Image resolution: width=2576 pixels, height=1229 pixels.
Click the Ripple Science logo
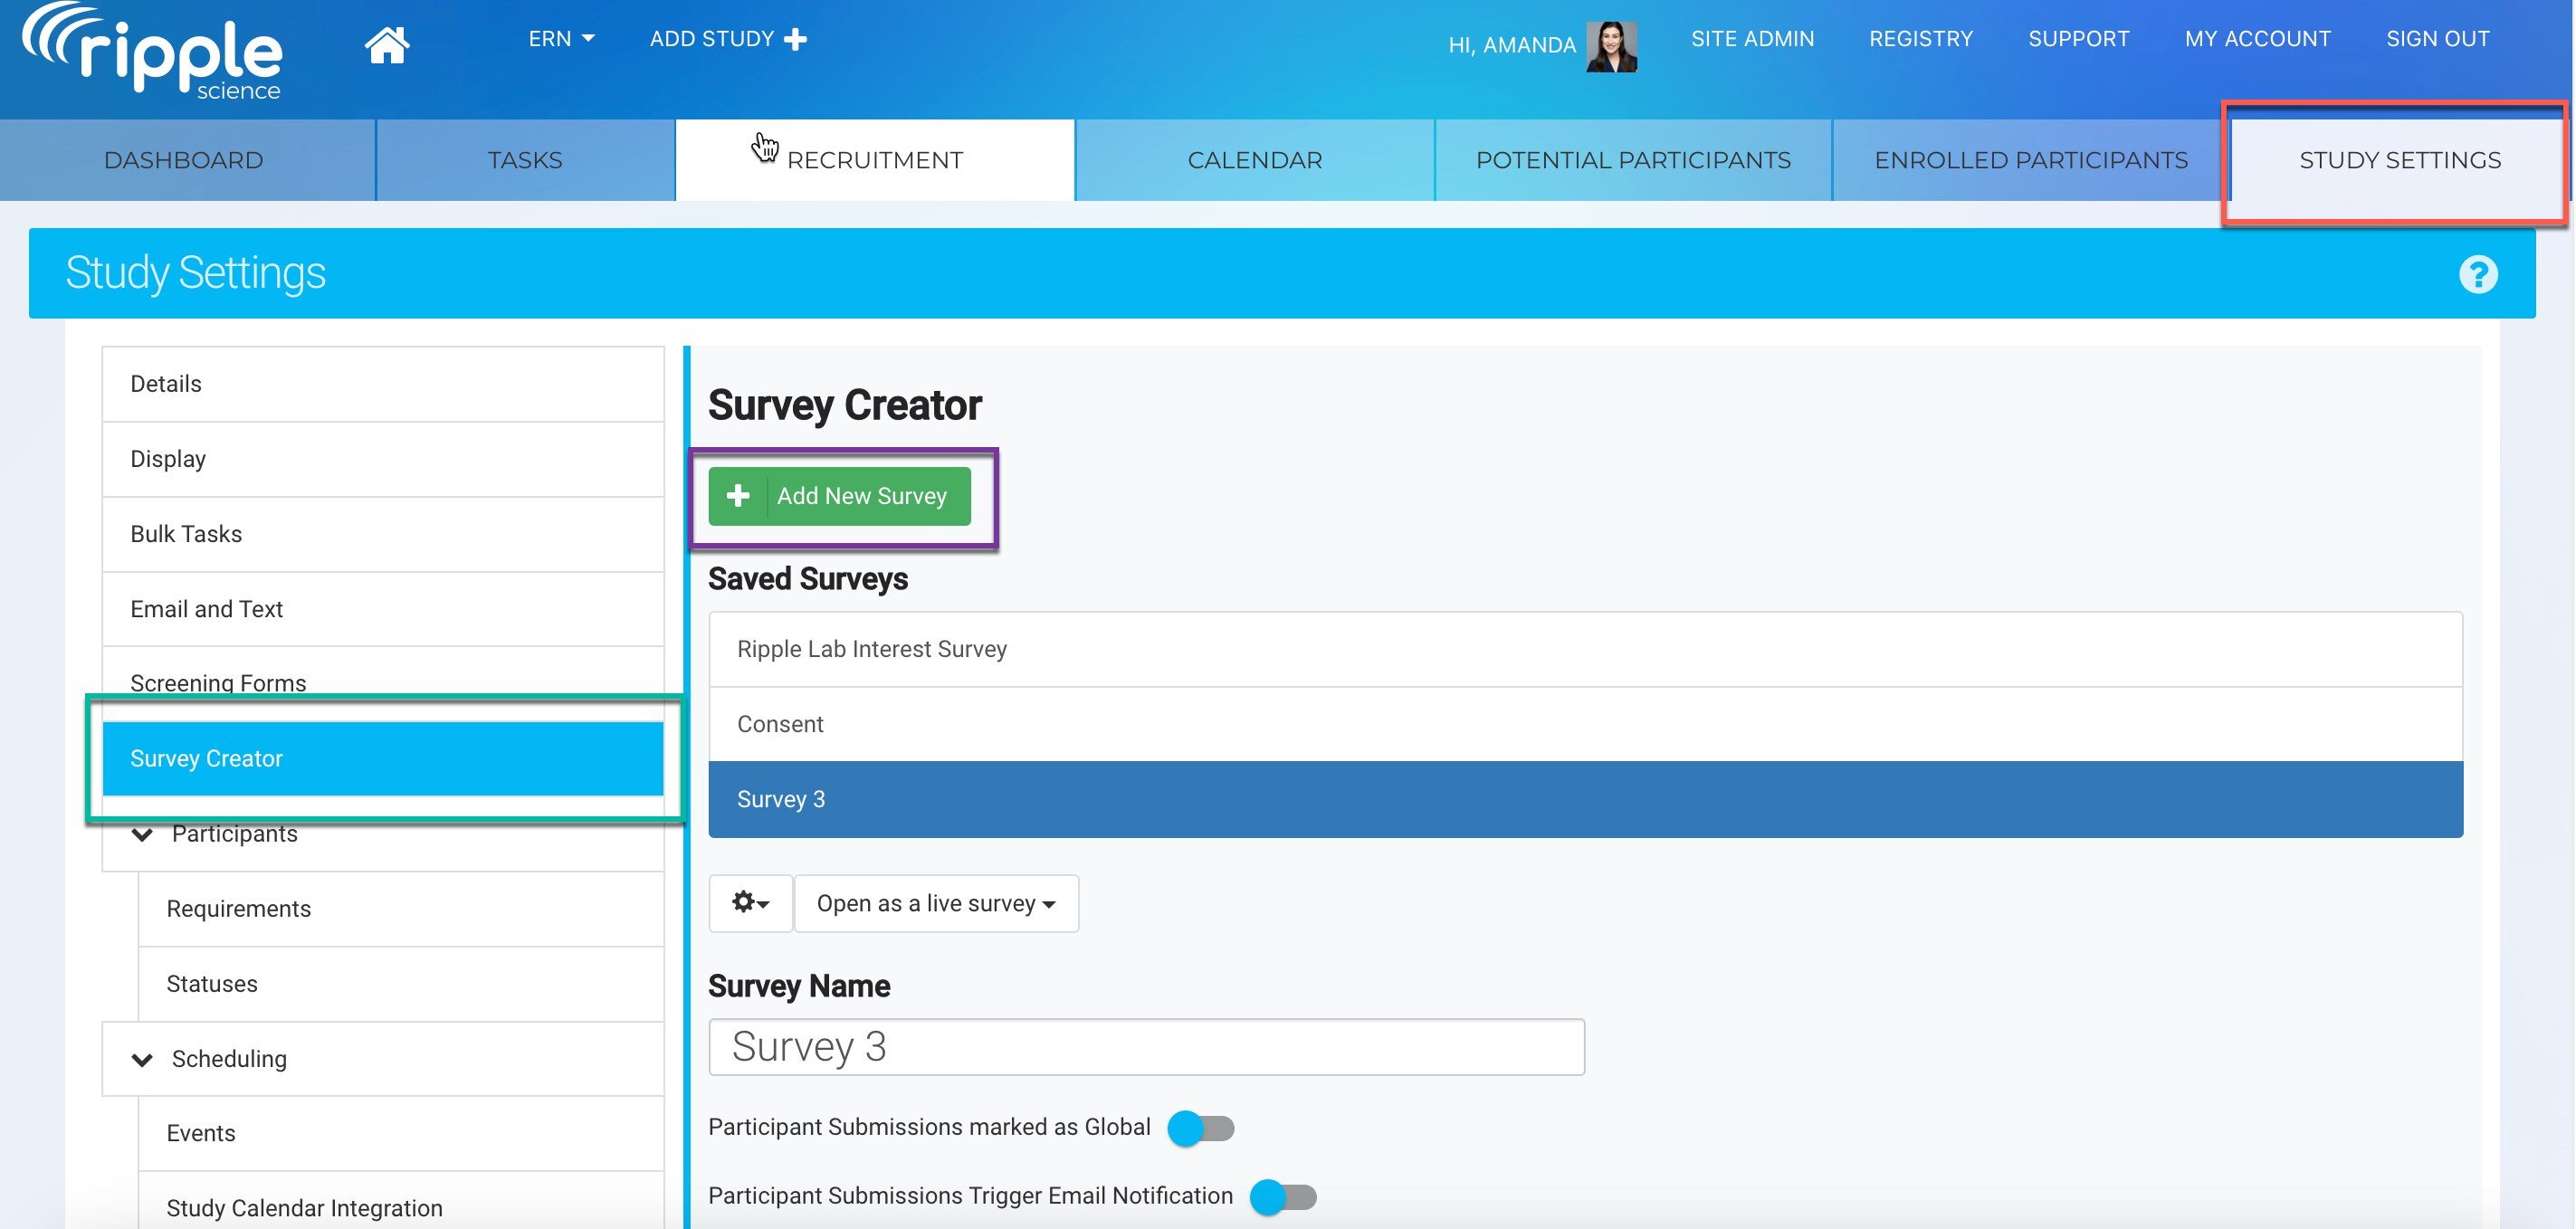(x=153, y=52)
